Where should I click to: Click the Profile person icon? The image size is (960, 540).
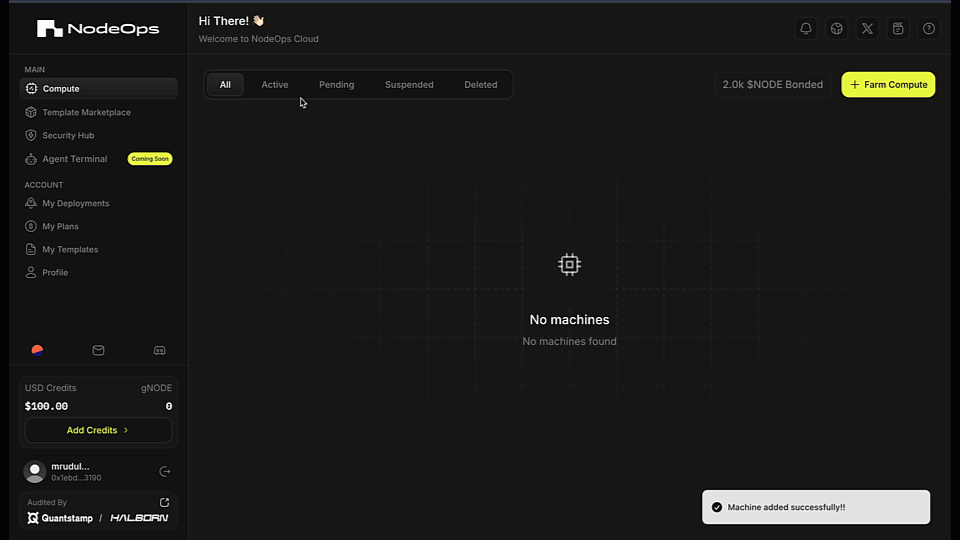click(x=31, y=272)
